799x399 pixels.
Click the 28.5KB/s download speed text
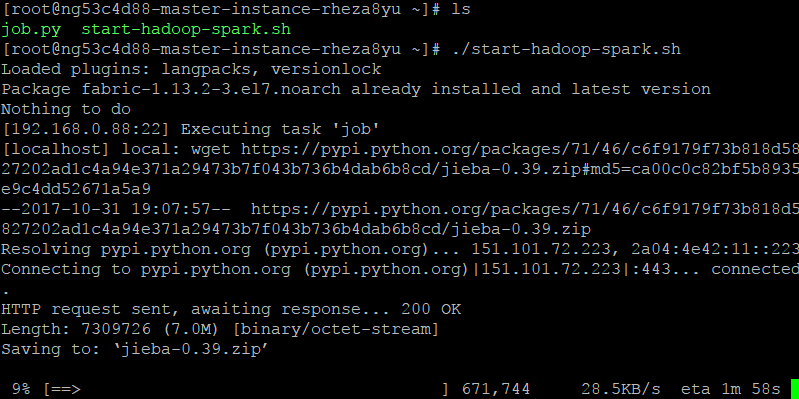pos(621,389)
